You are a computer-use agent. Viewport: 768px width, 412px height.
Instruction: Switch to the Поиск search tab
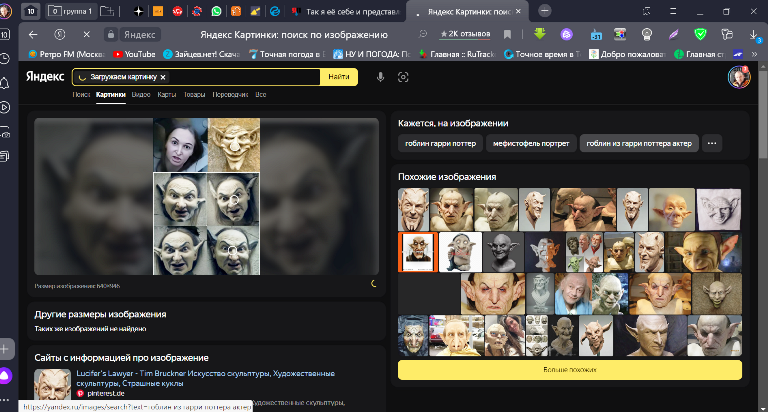[81, 95]
